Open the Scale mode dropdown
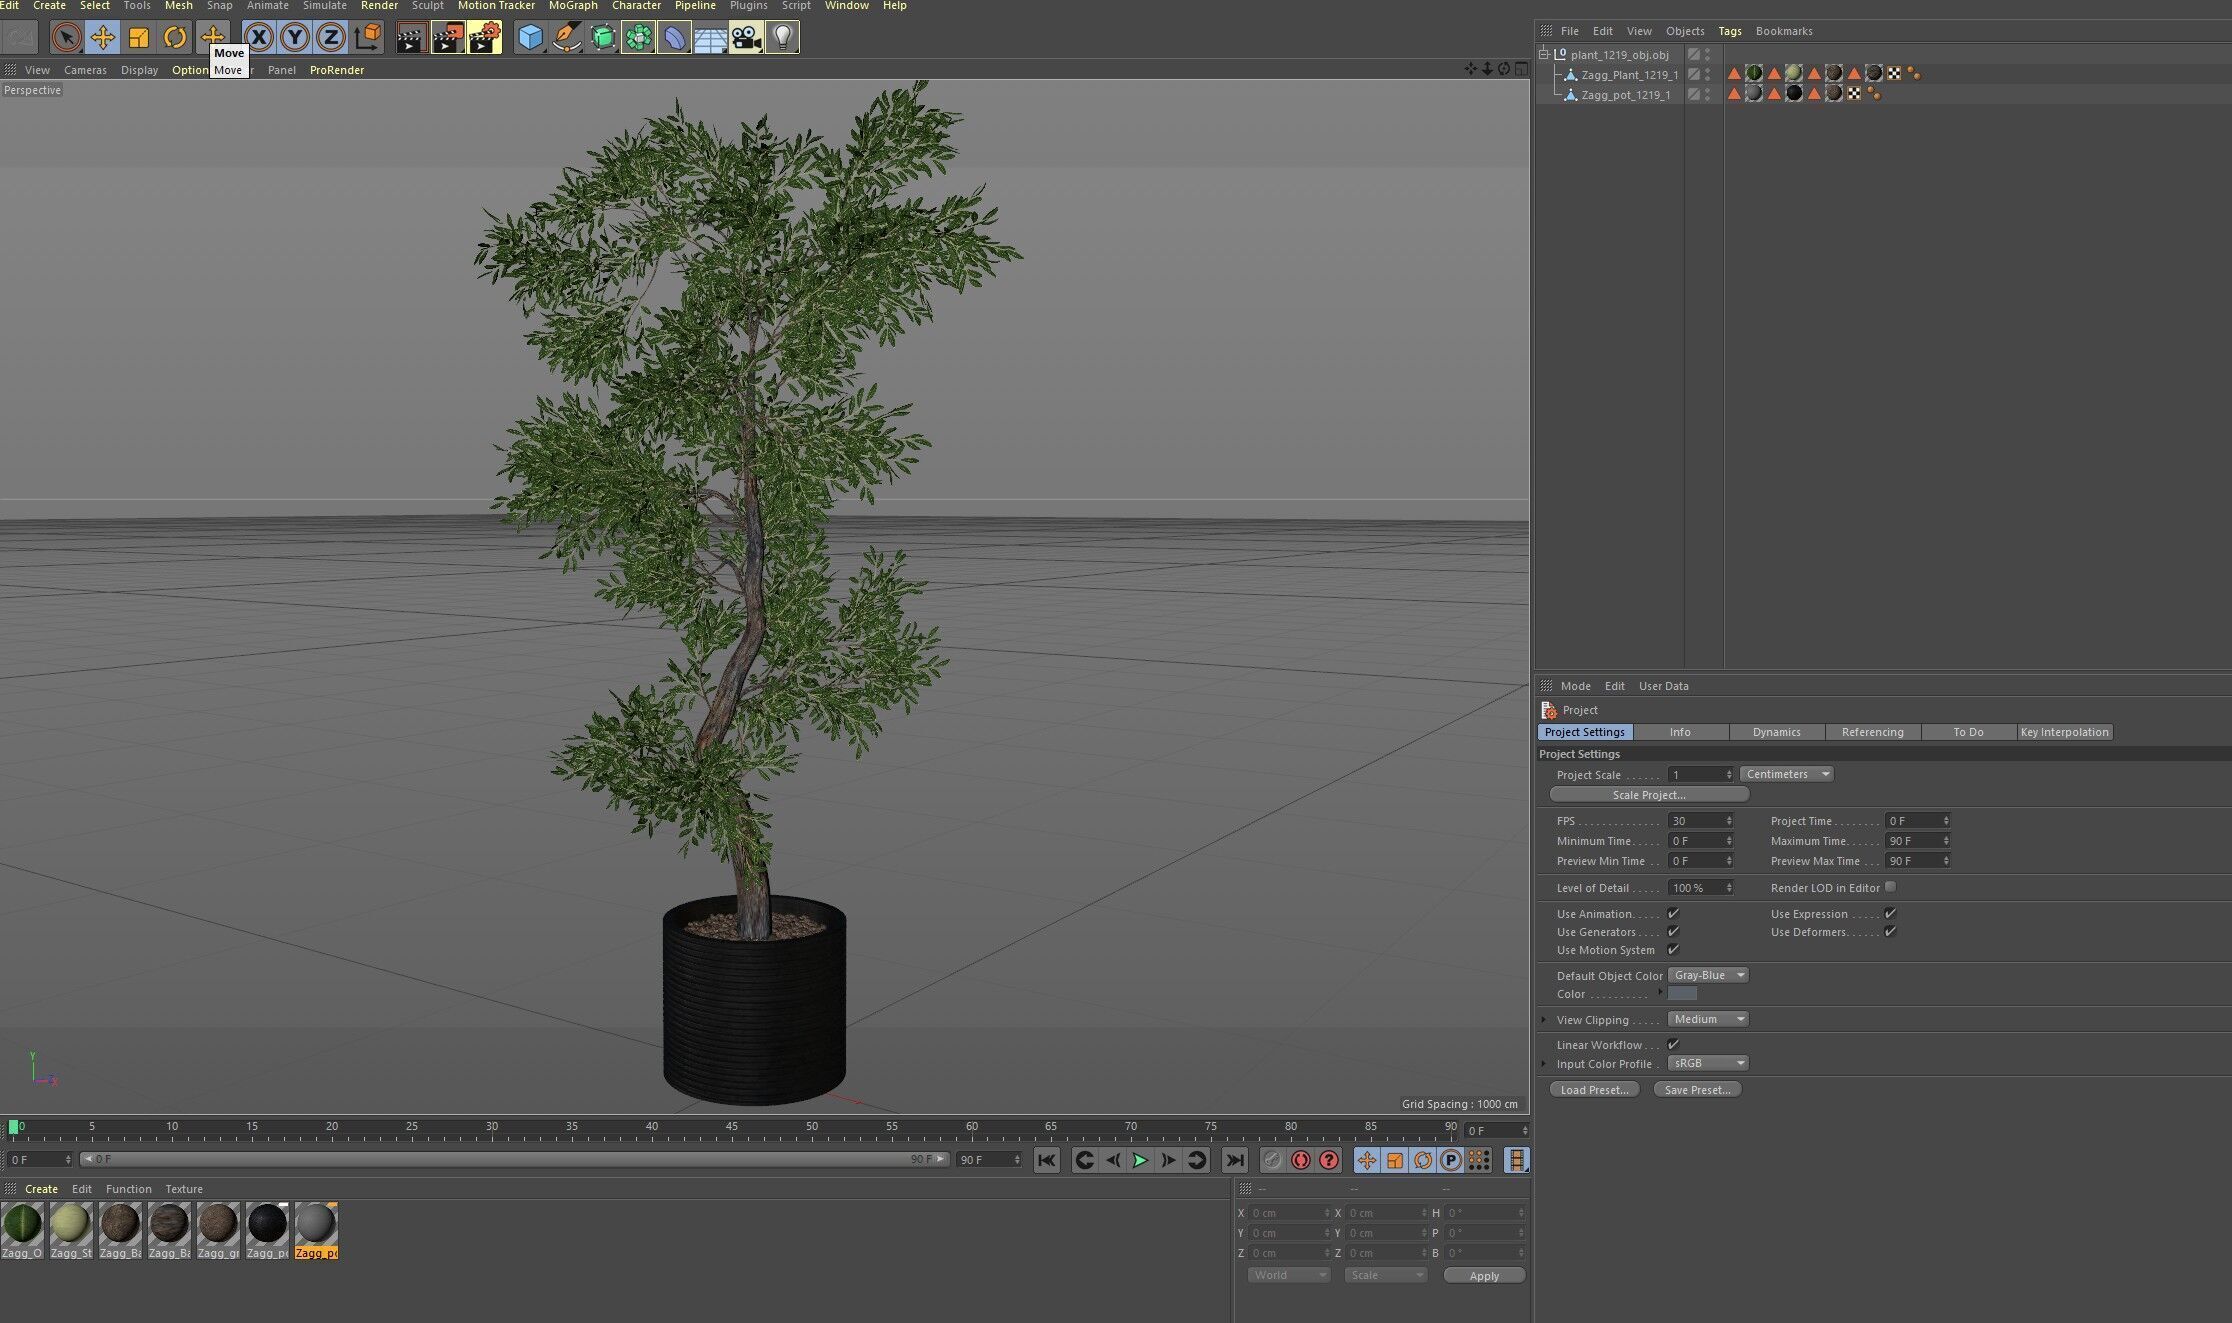2232x1323 pixels. point(1385,1275)
